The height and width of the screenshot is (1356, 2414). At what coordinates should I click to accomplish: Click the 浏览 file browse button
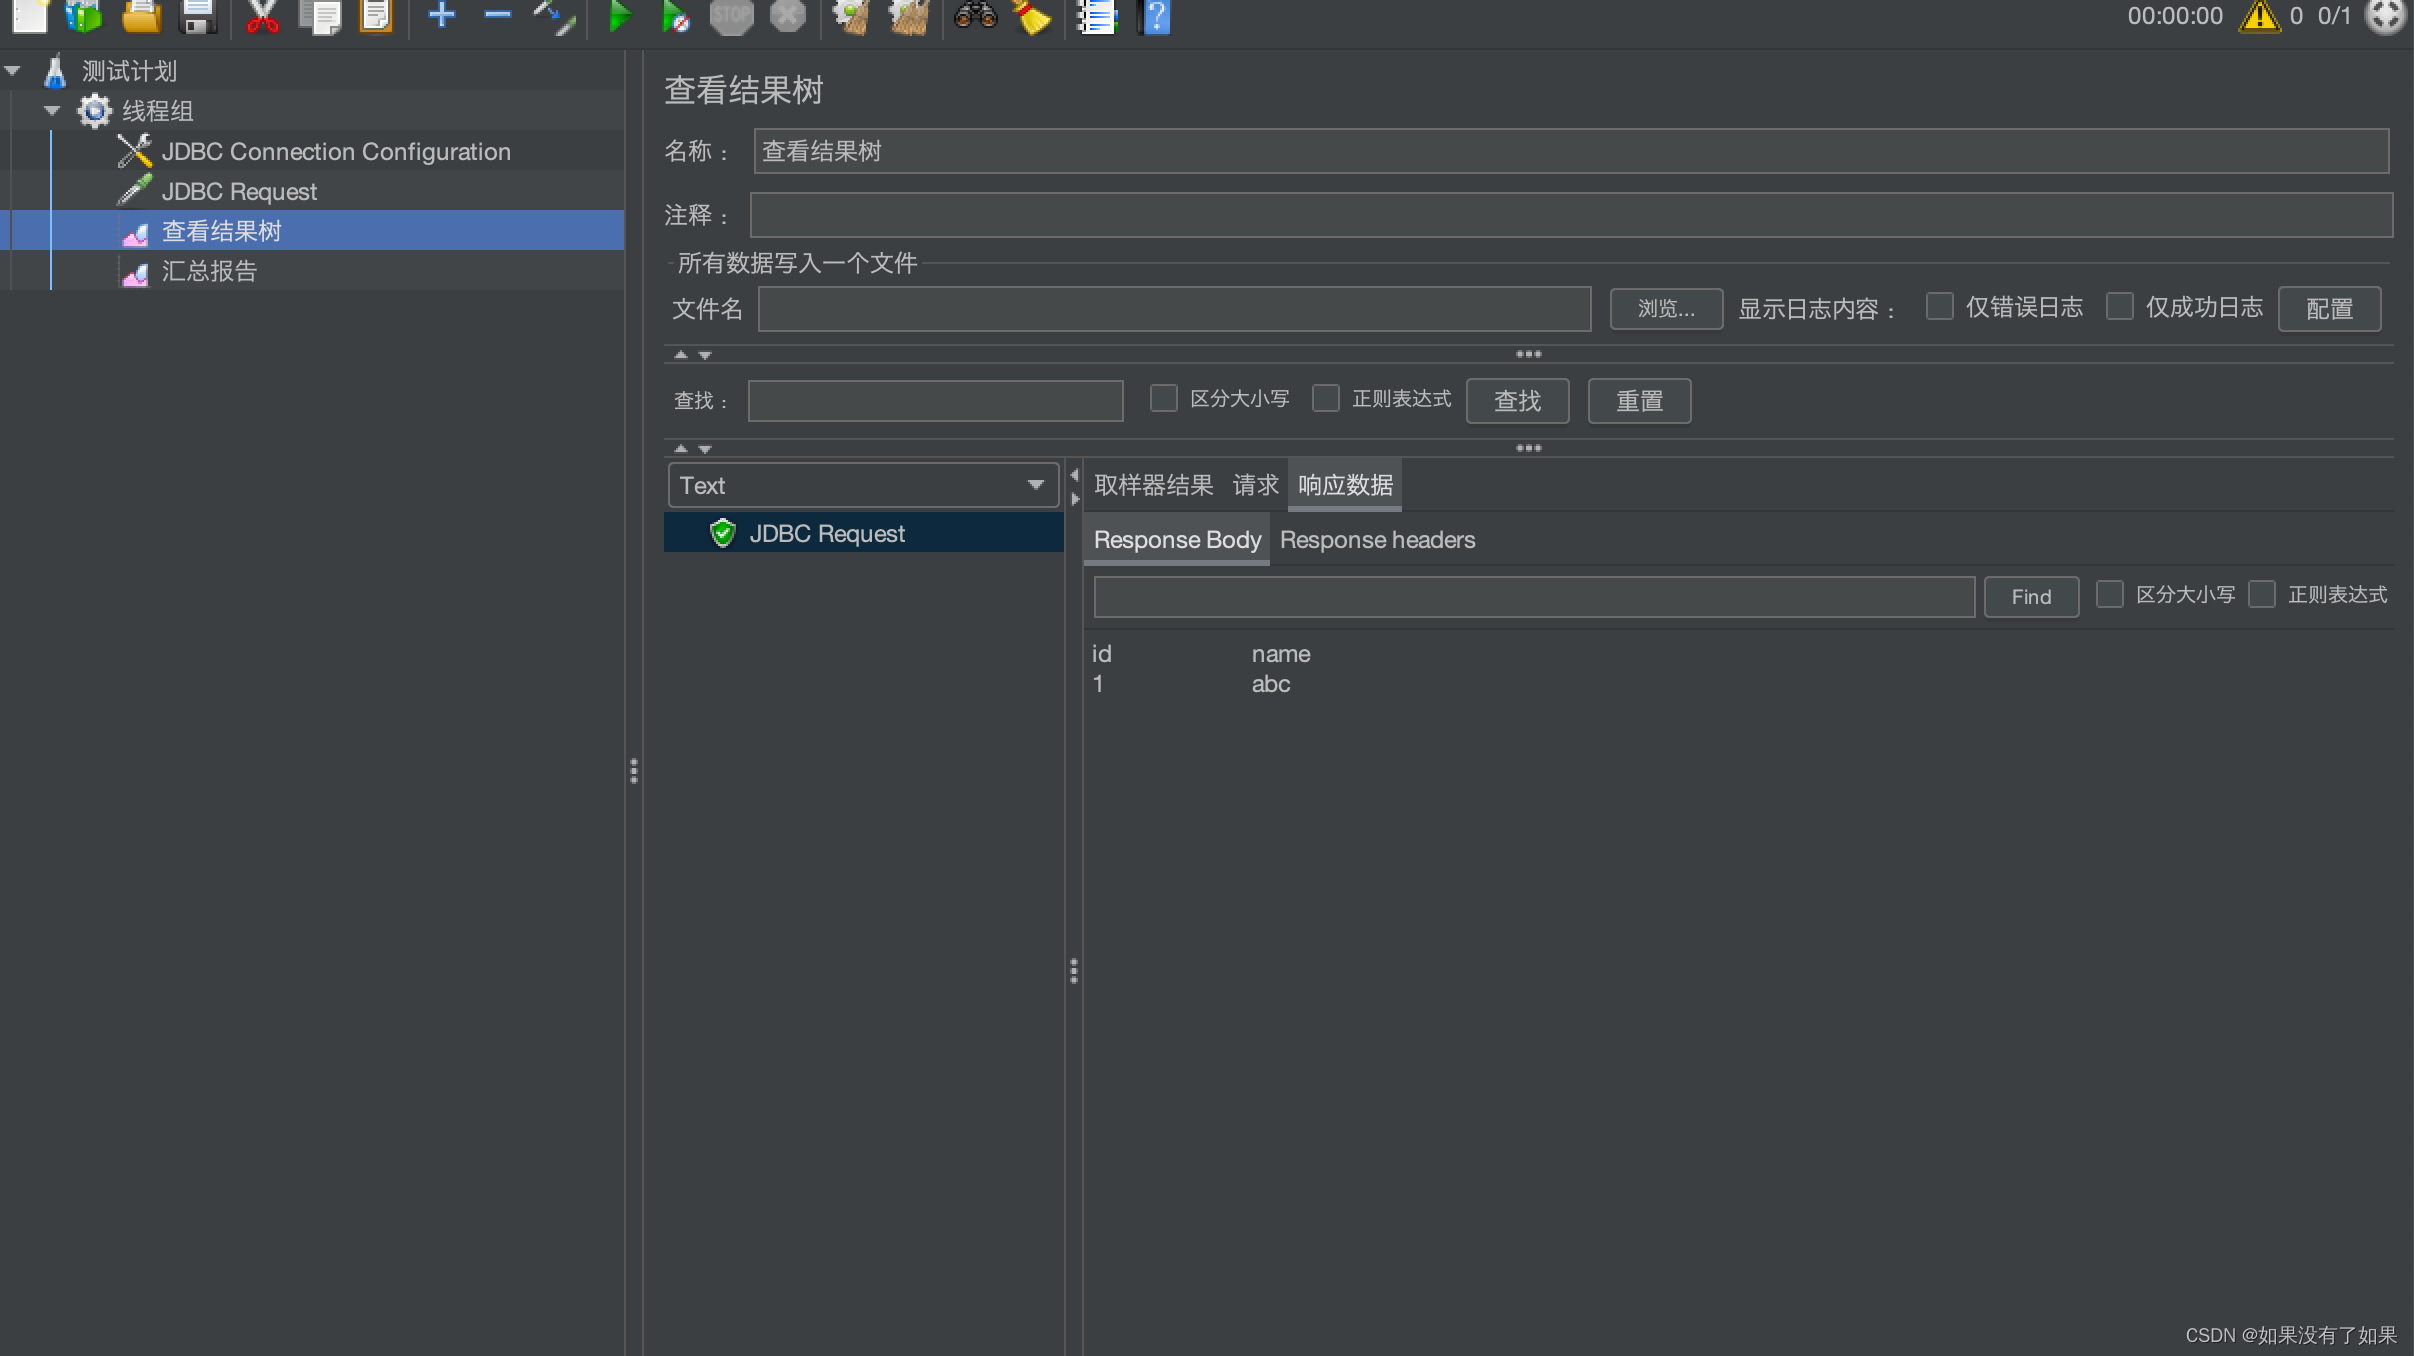pos(1665,308)
